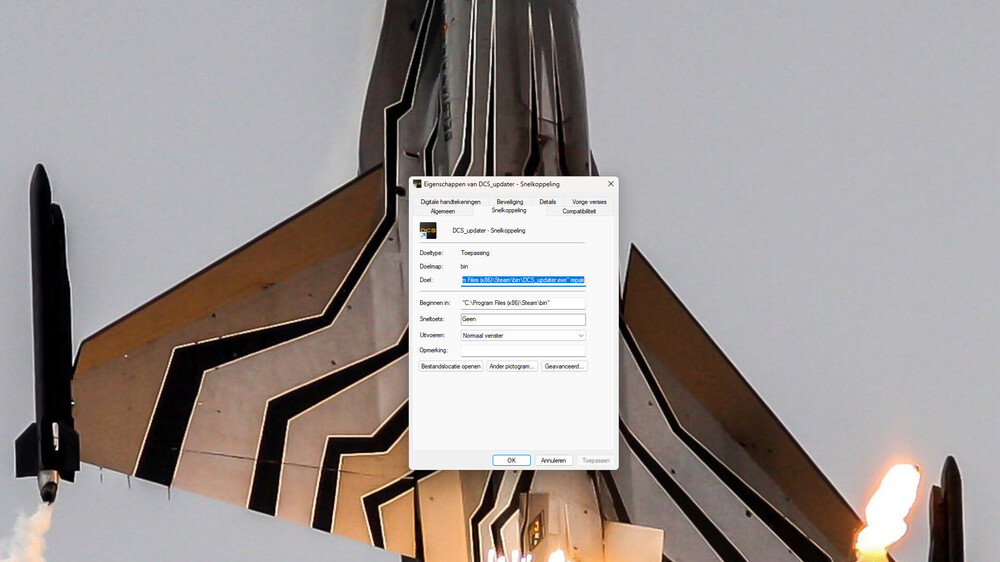Image resolution: width=1000 pixels, height=562 pixels.
Task: Click the Annuleren button
Action: coord(553,460)
